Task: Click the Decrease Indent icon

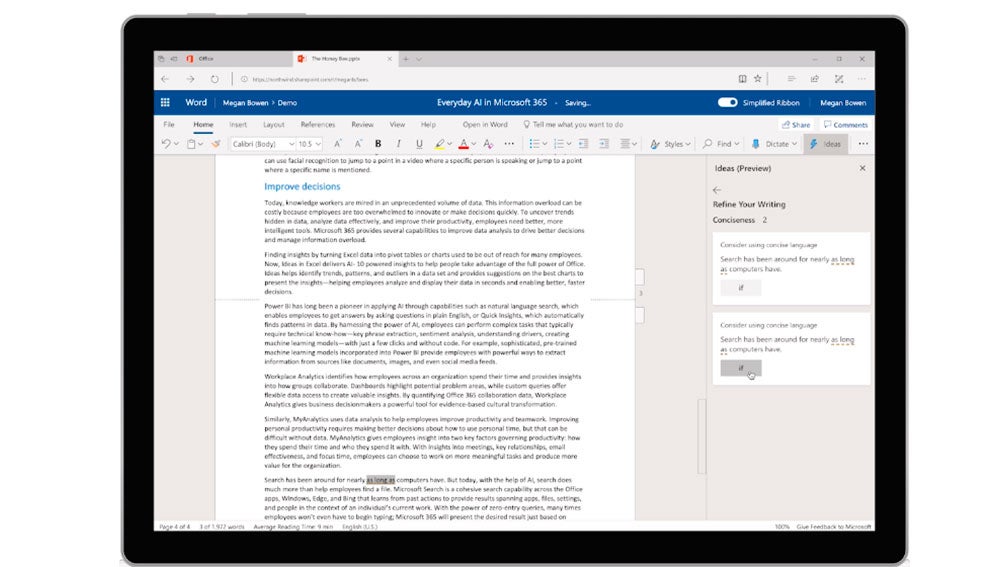Action: coord(583,144)
